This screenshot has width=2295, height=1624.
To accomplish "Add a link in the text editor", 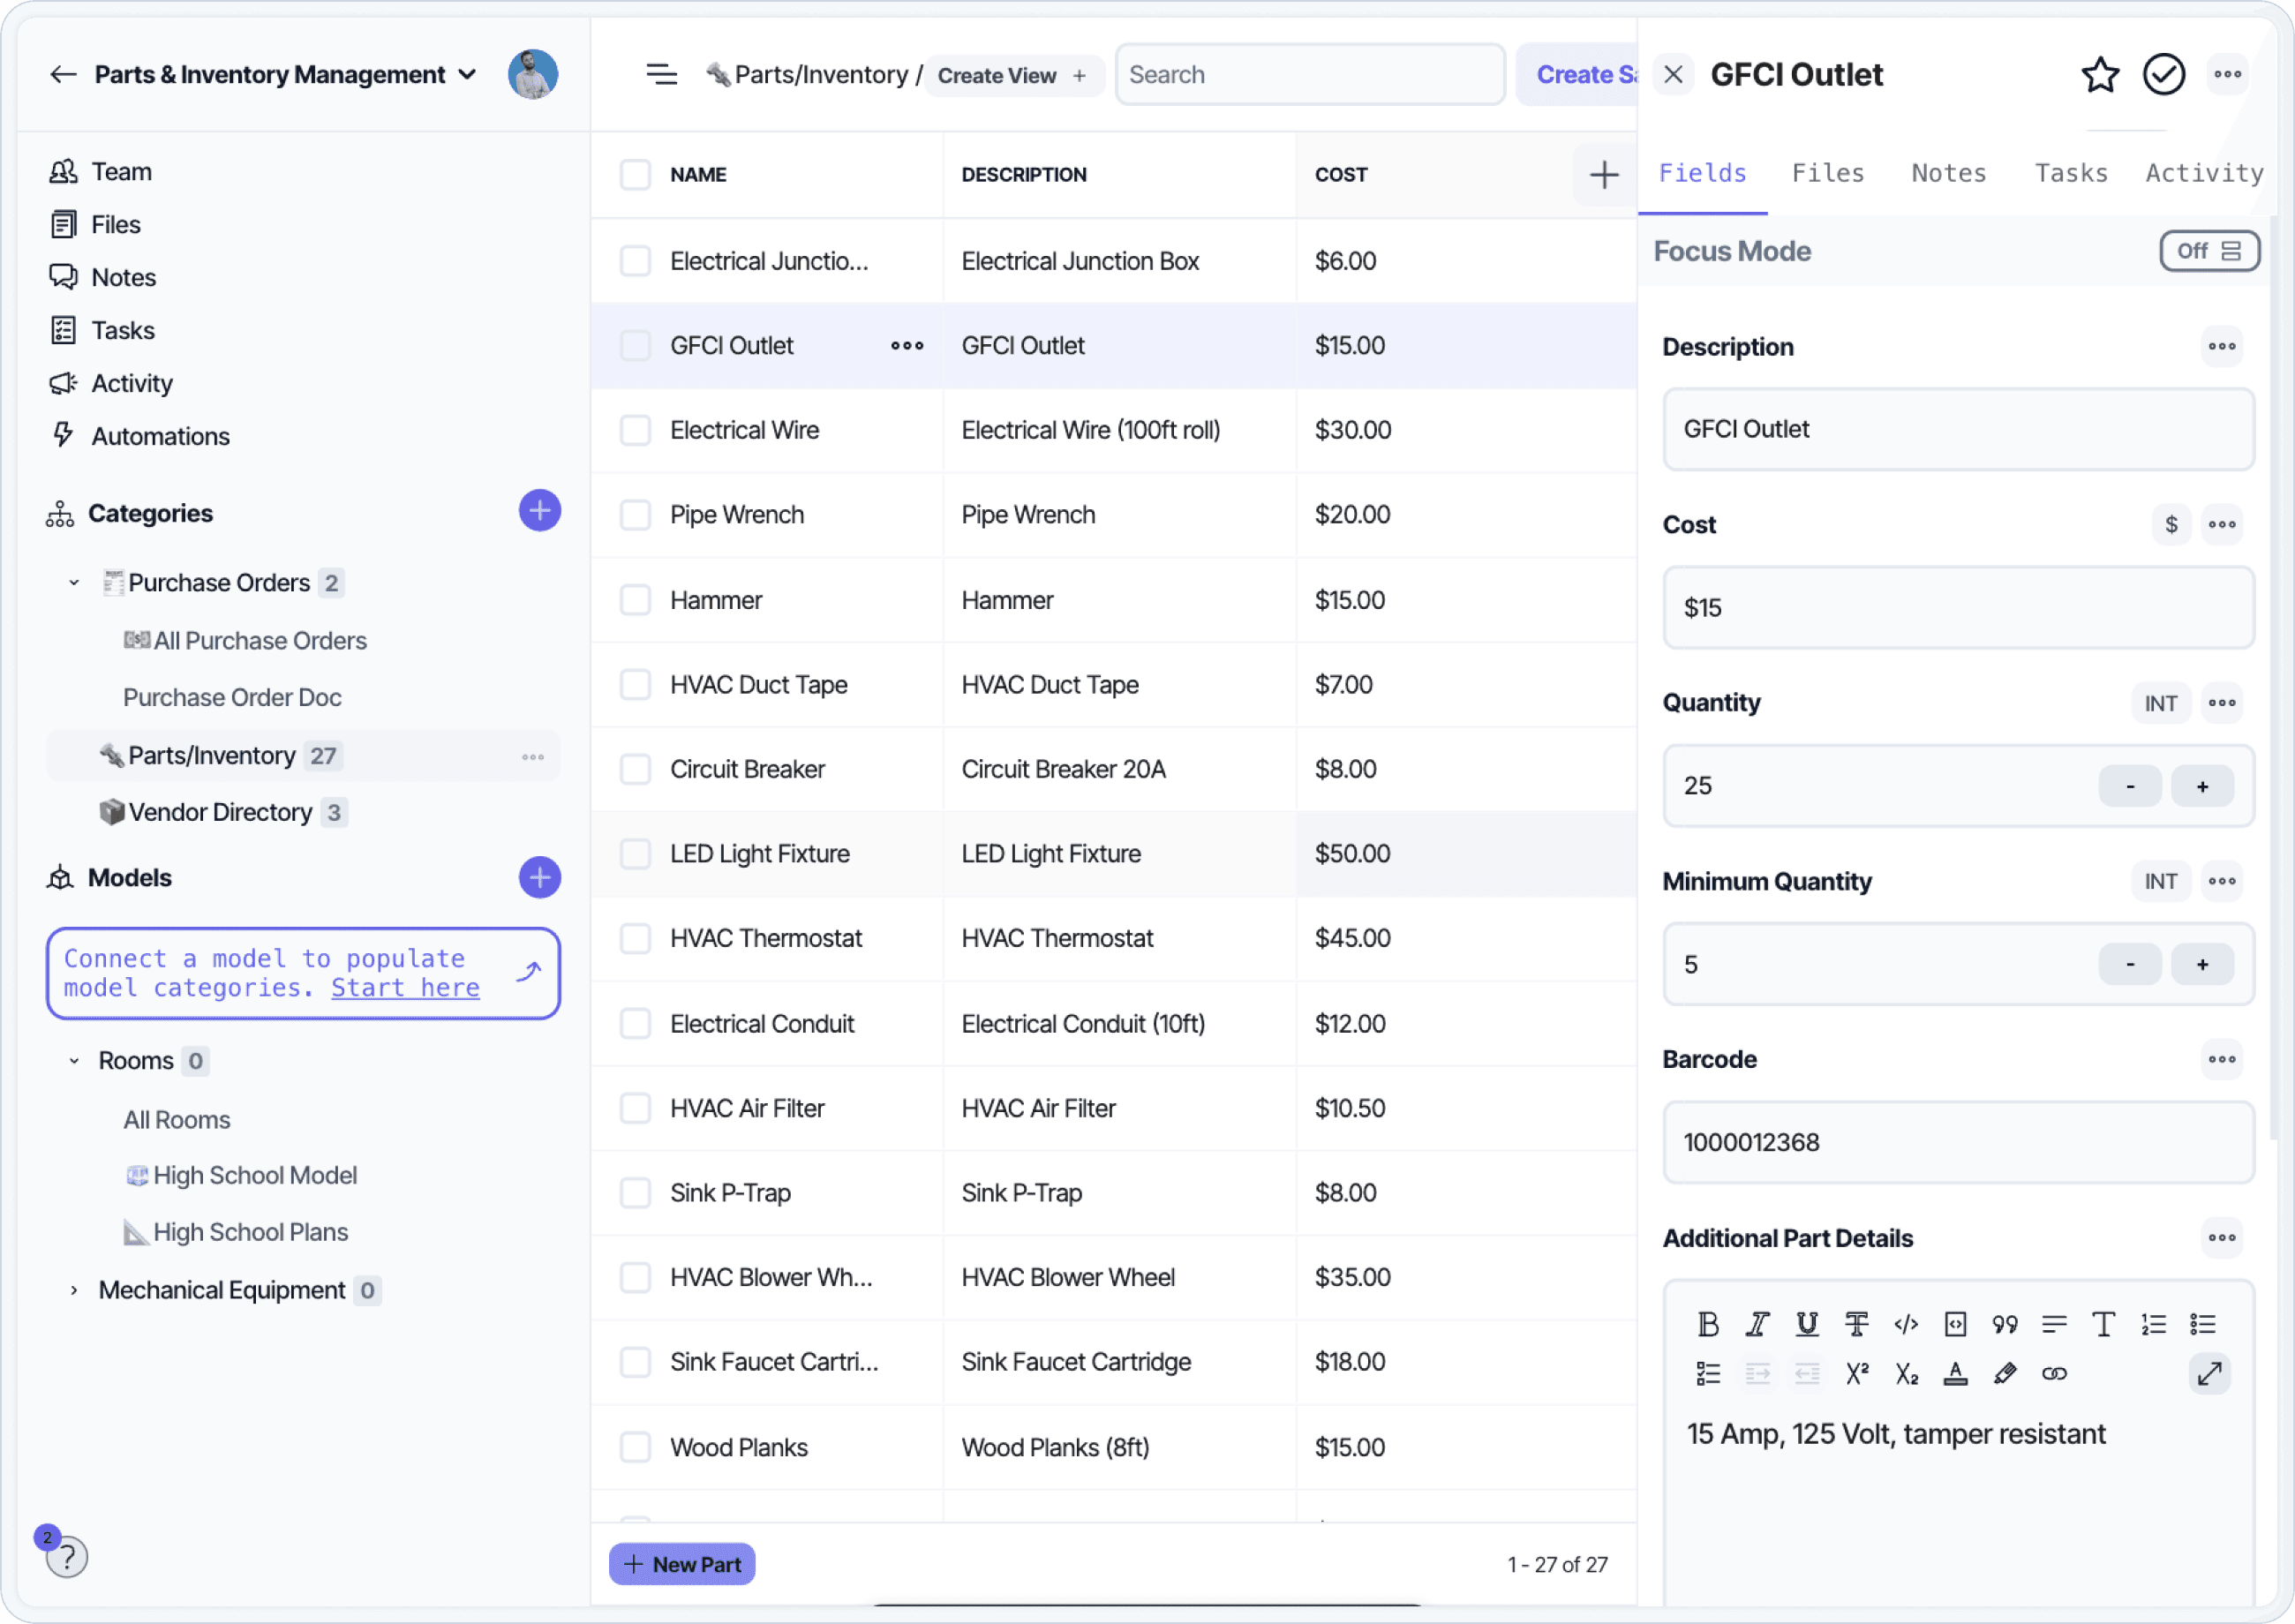I will click(2054, 1374).
